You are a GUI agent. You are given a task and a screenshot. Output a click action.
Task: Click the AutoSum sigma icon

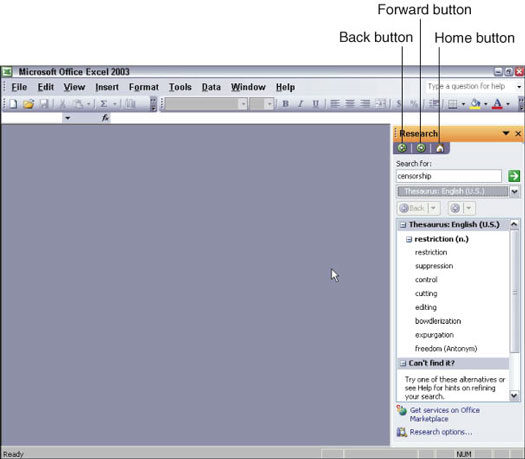pyautogui.click(x=104, y=104)
